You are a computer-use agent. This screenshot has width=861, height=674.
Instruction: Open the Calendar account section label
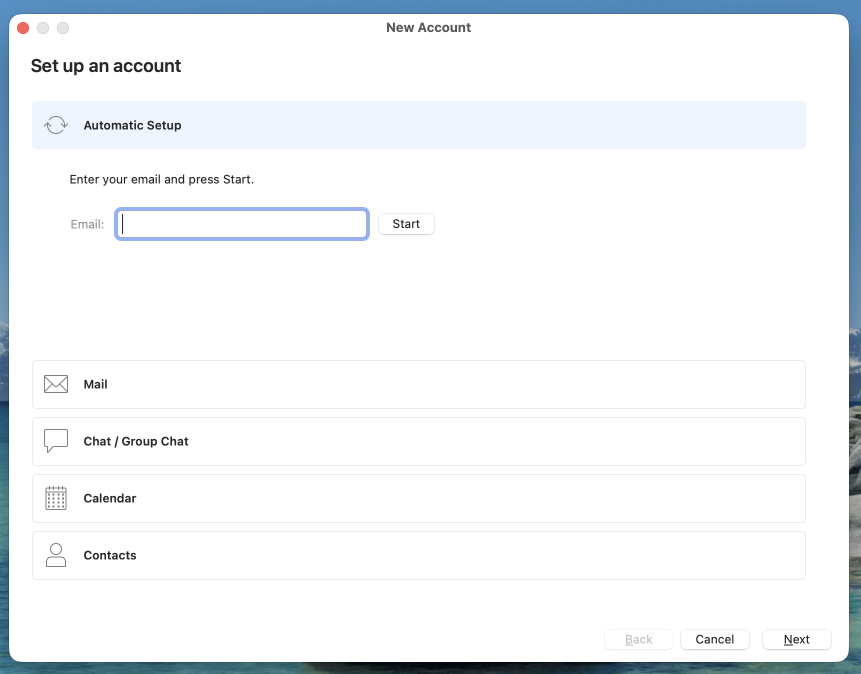110,498
